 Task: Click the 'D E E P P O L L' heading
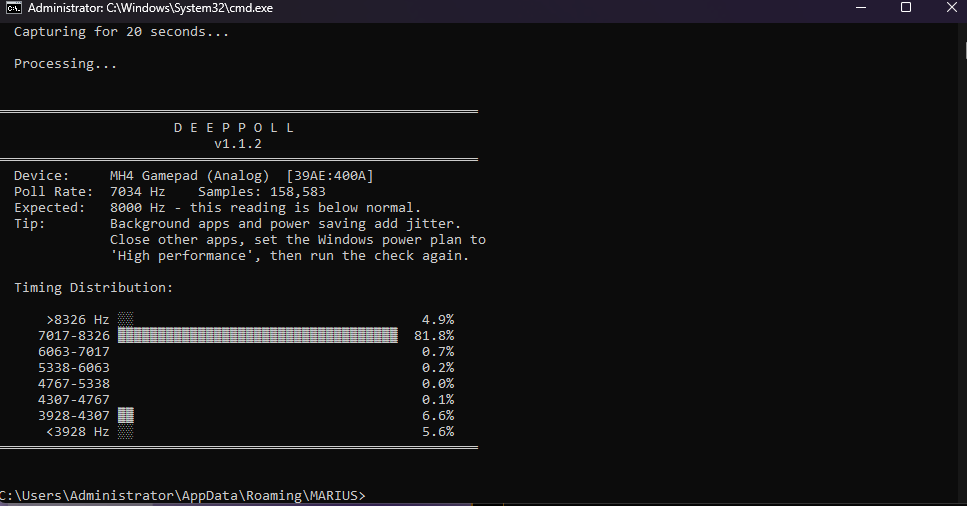pyautogui.click(x=234, y=128)
